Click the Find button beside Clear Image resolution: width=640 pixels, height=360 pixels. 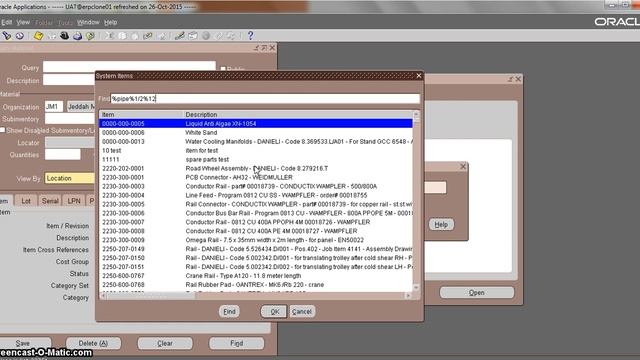pyautogui.click(x=236, y=343)
